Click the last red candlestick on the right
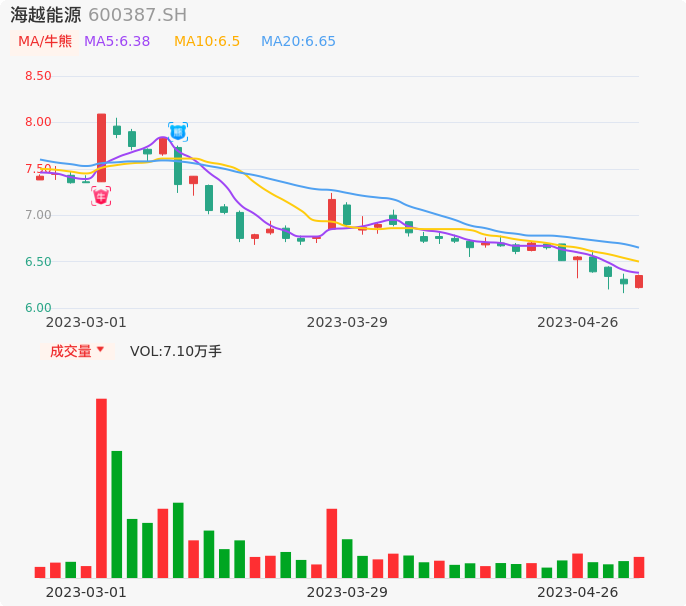Image resolution: width=686 pixels, height=606 pixels. (639, 281)
